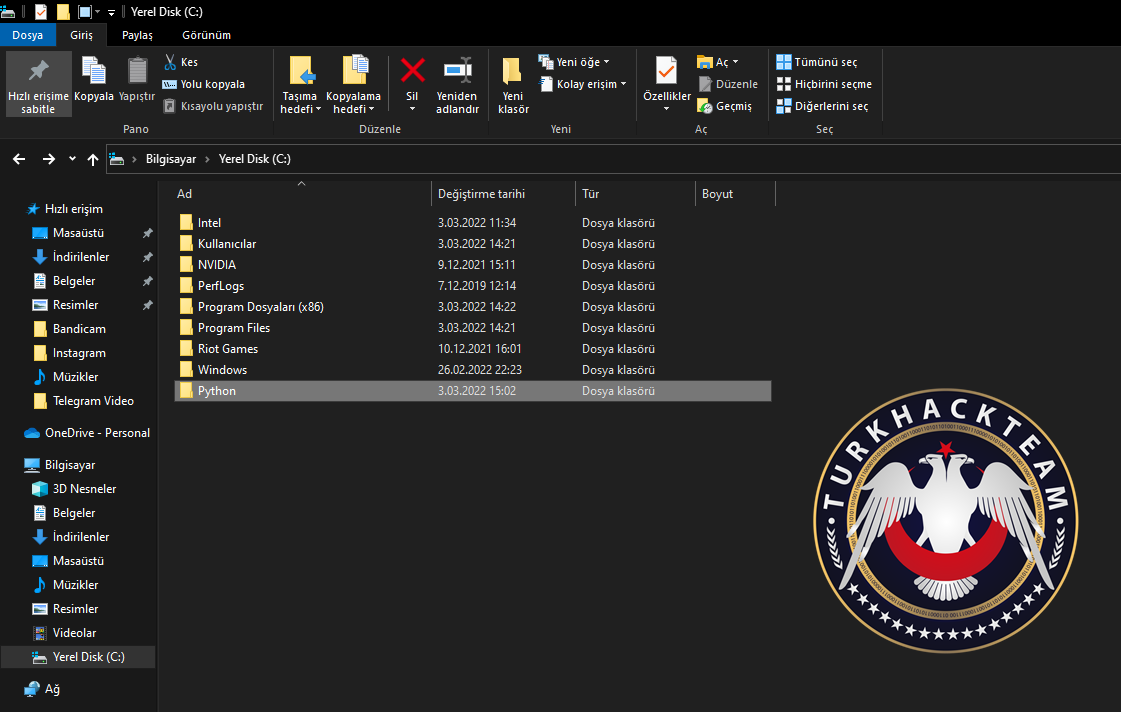Open Özellikler properties
1121x712 pixels.
pyautogui.click(x=666, y=79)
